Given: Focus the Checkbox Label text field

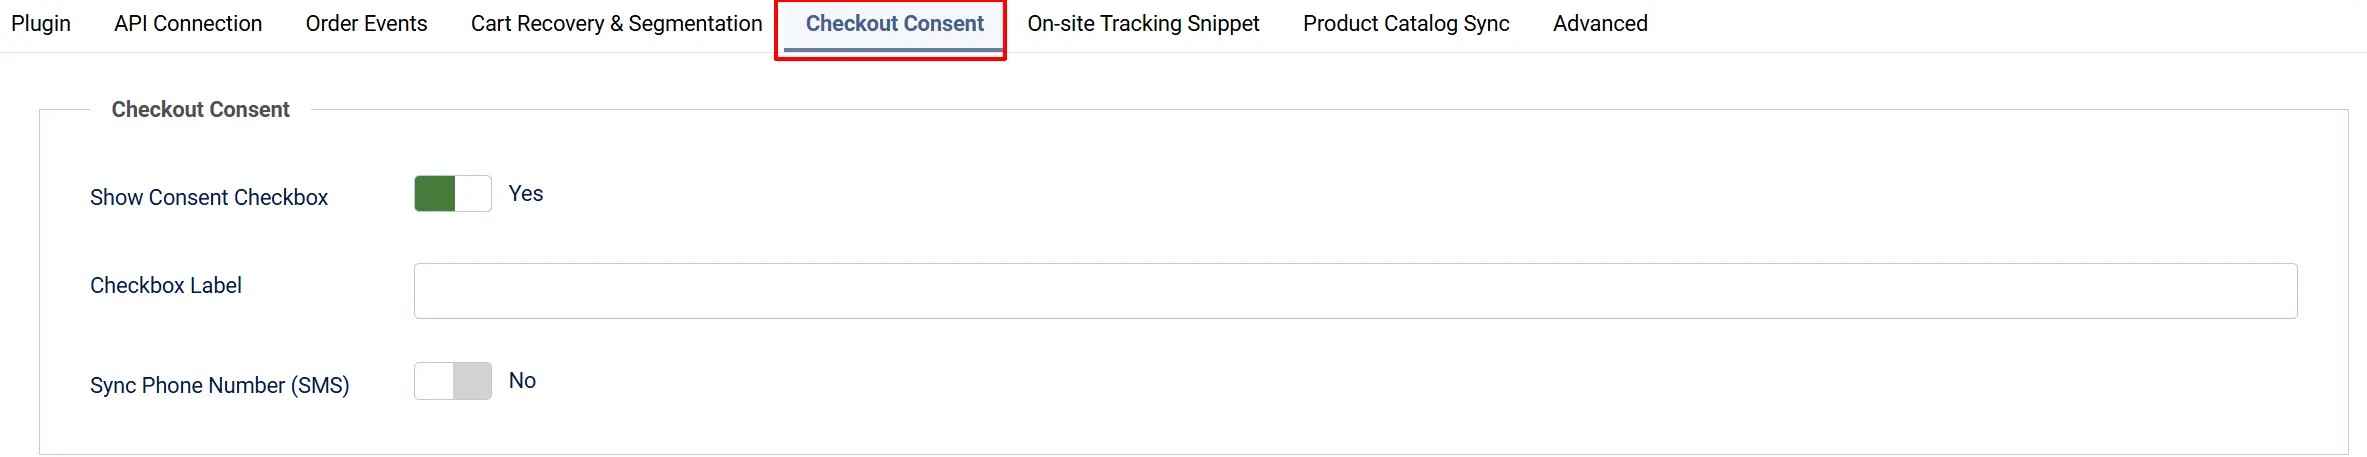Looking at the screenshot, I should pos(1355,291).
